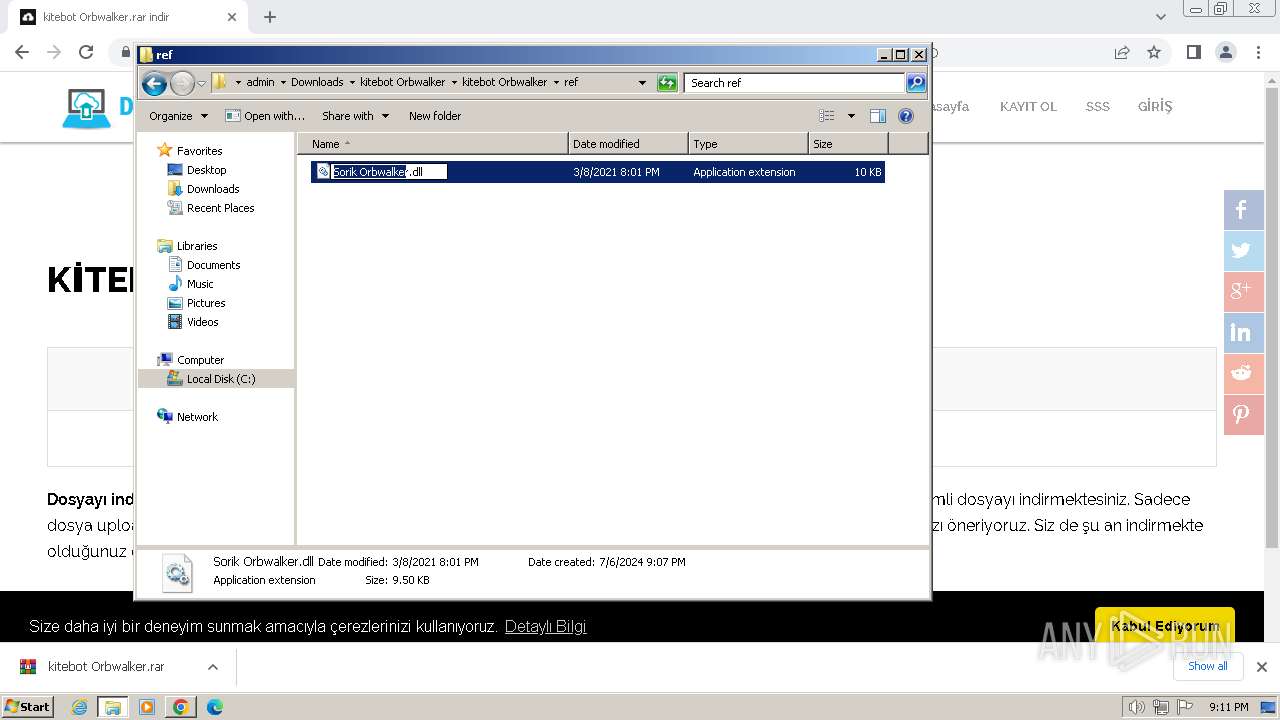
Task: Toggle Chrome side panel icon
Action: (x=1193, y=52)
